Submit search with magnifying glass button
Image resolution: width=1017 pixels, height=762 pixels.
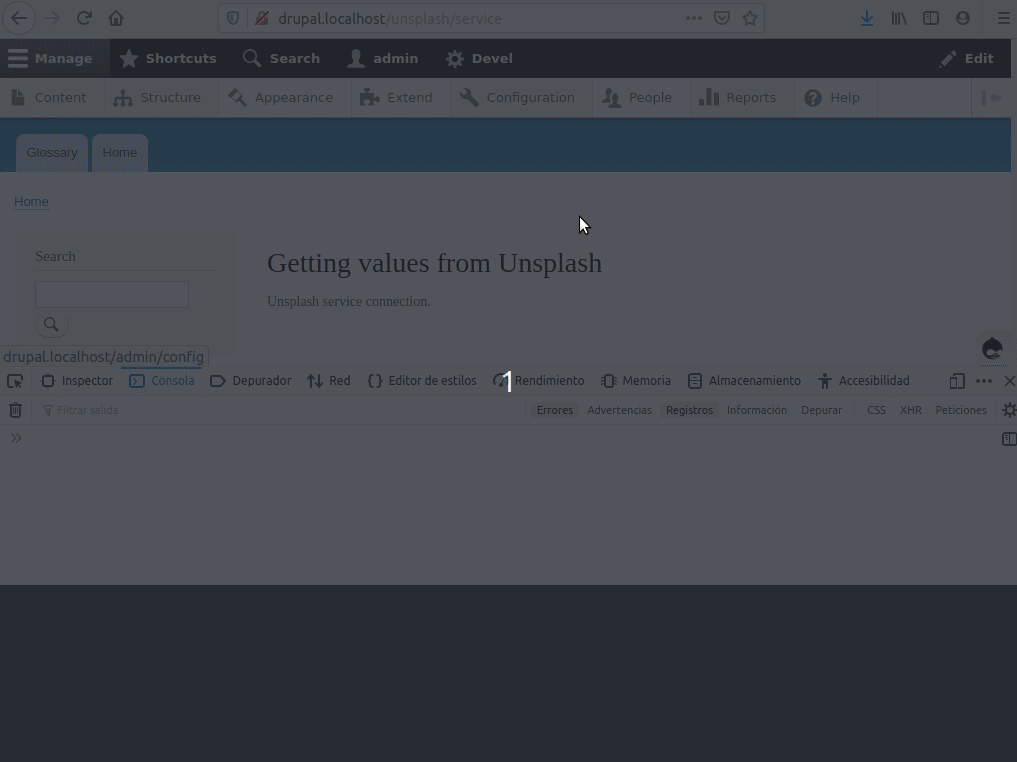tap(51, 324)
